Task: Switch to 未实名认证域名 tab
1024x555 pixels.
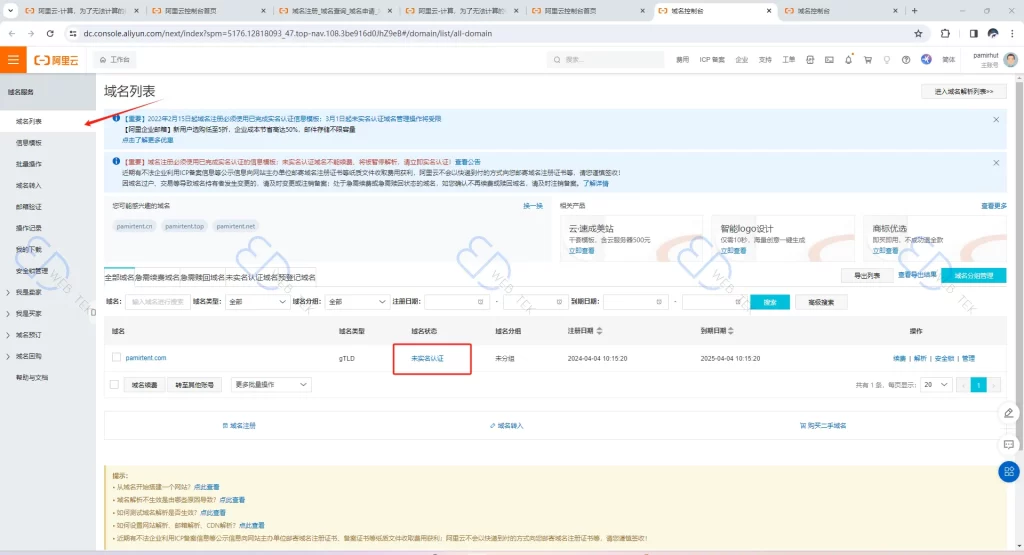Action: coord(251,278)
